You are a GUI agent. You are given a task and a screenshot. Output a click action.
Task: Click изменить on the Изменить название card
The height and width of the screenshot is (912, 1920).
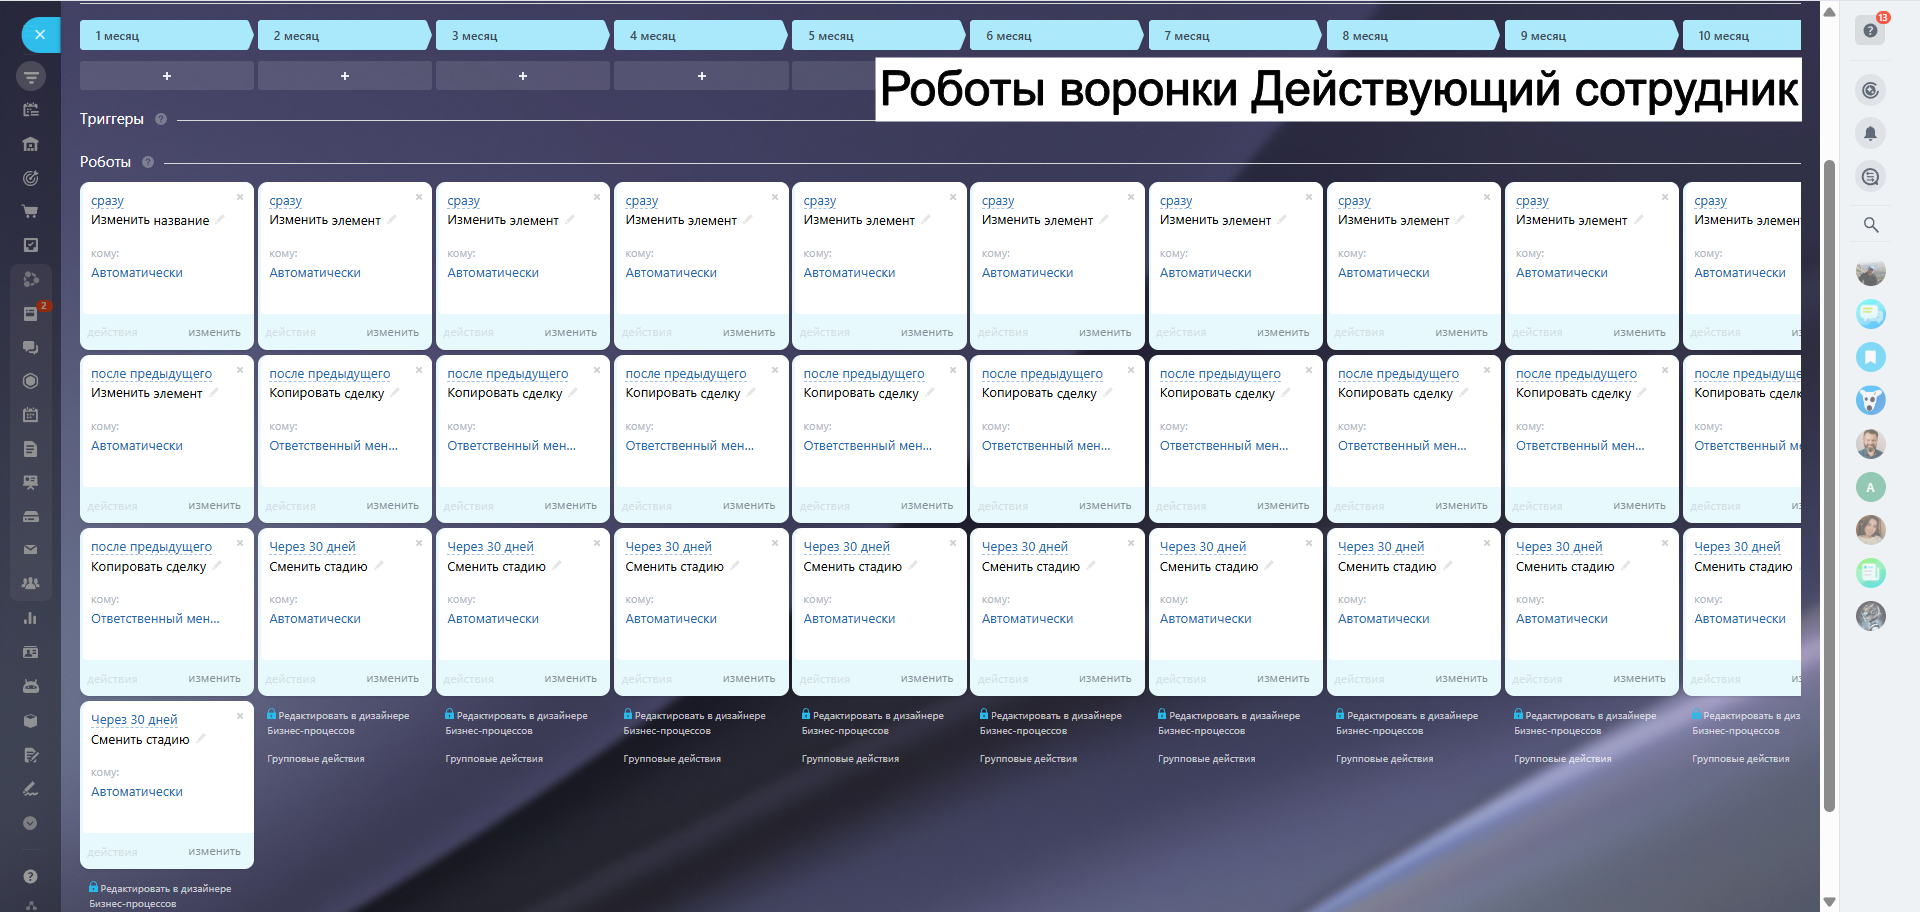tap(214, 332)
